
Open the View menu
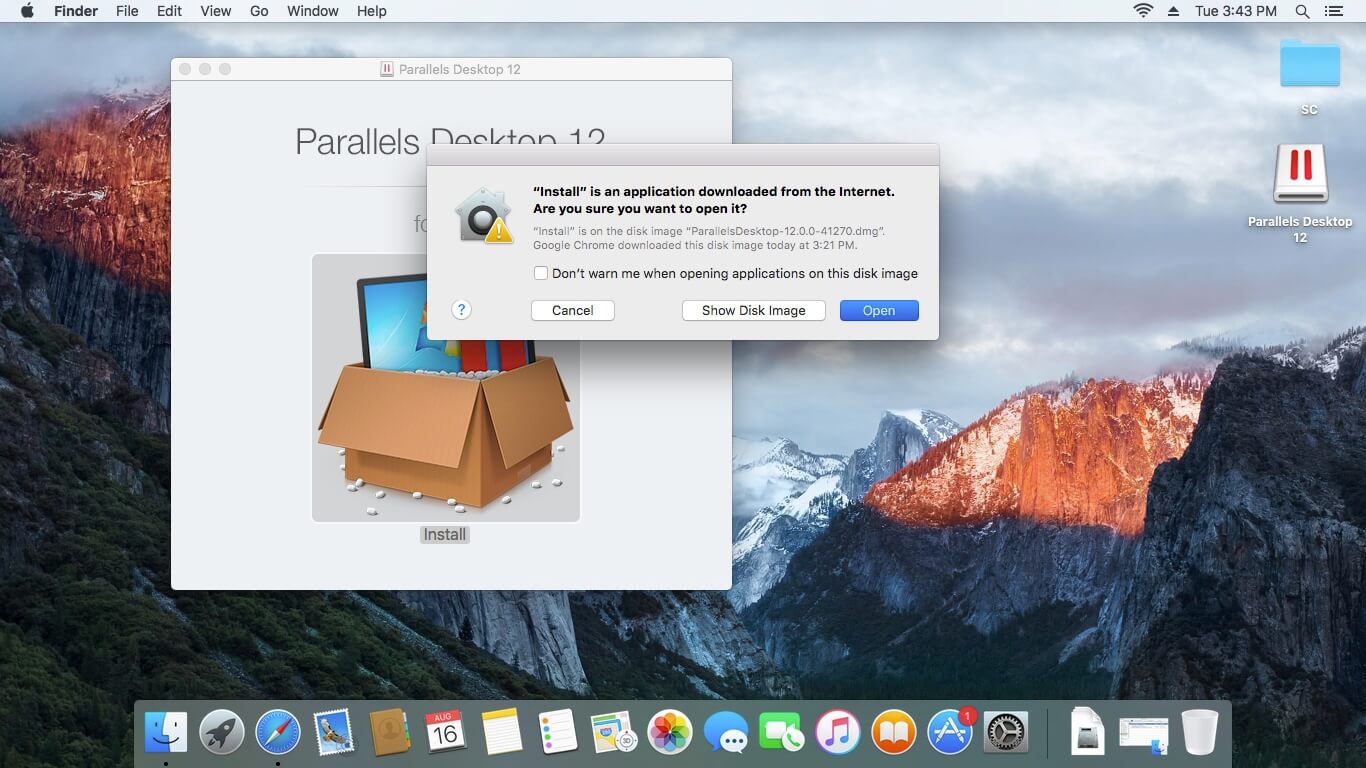tap(216, 11)
